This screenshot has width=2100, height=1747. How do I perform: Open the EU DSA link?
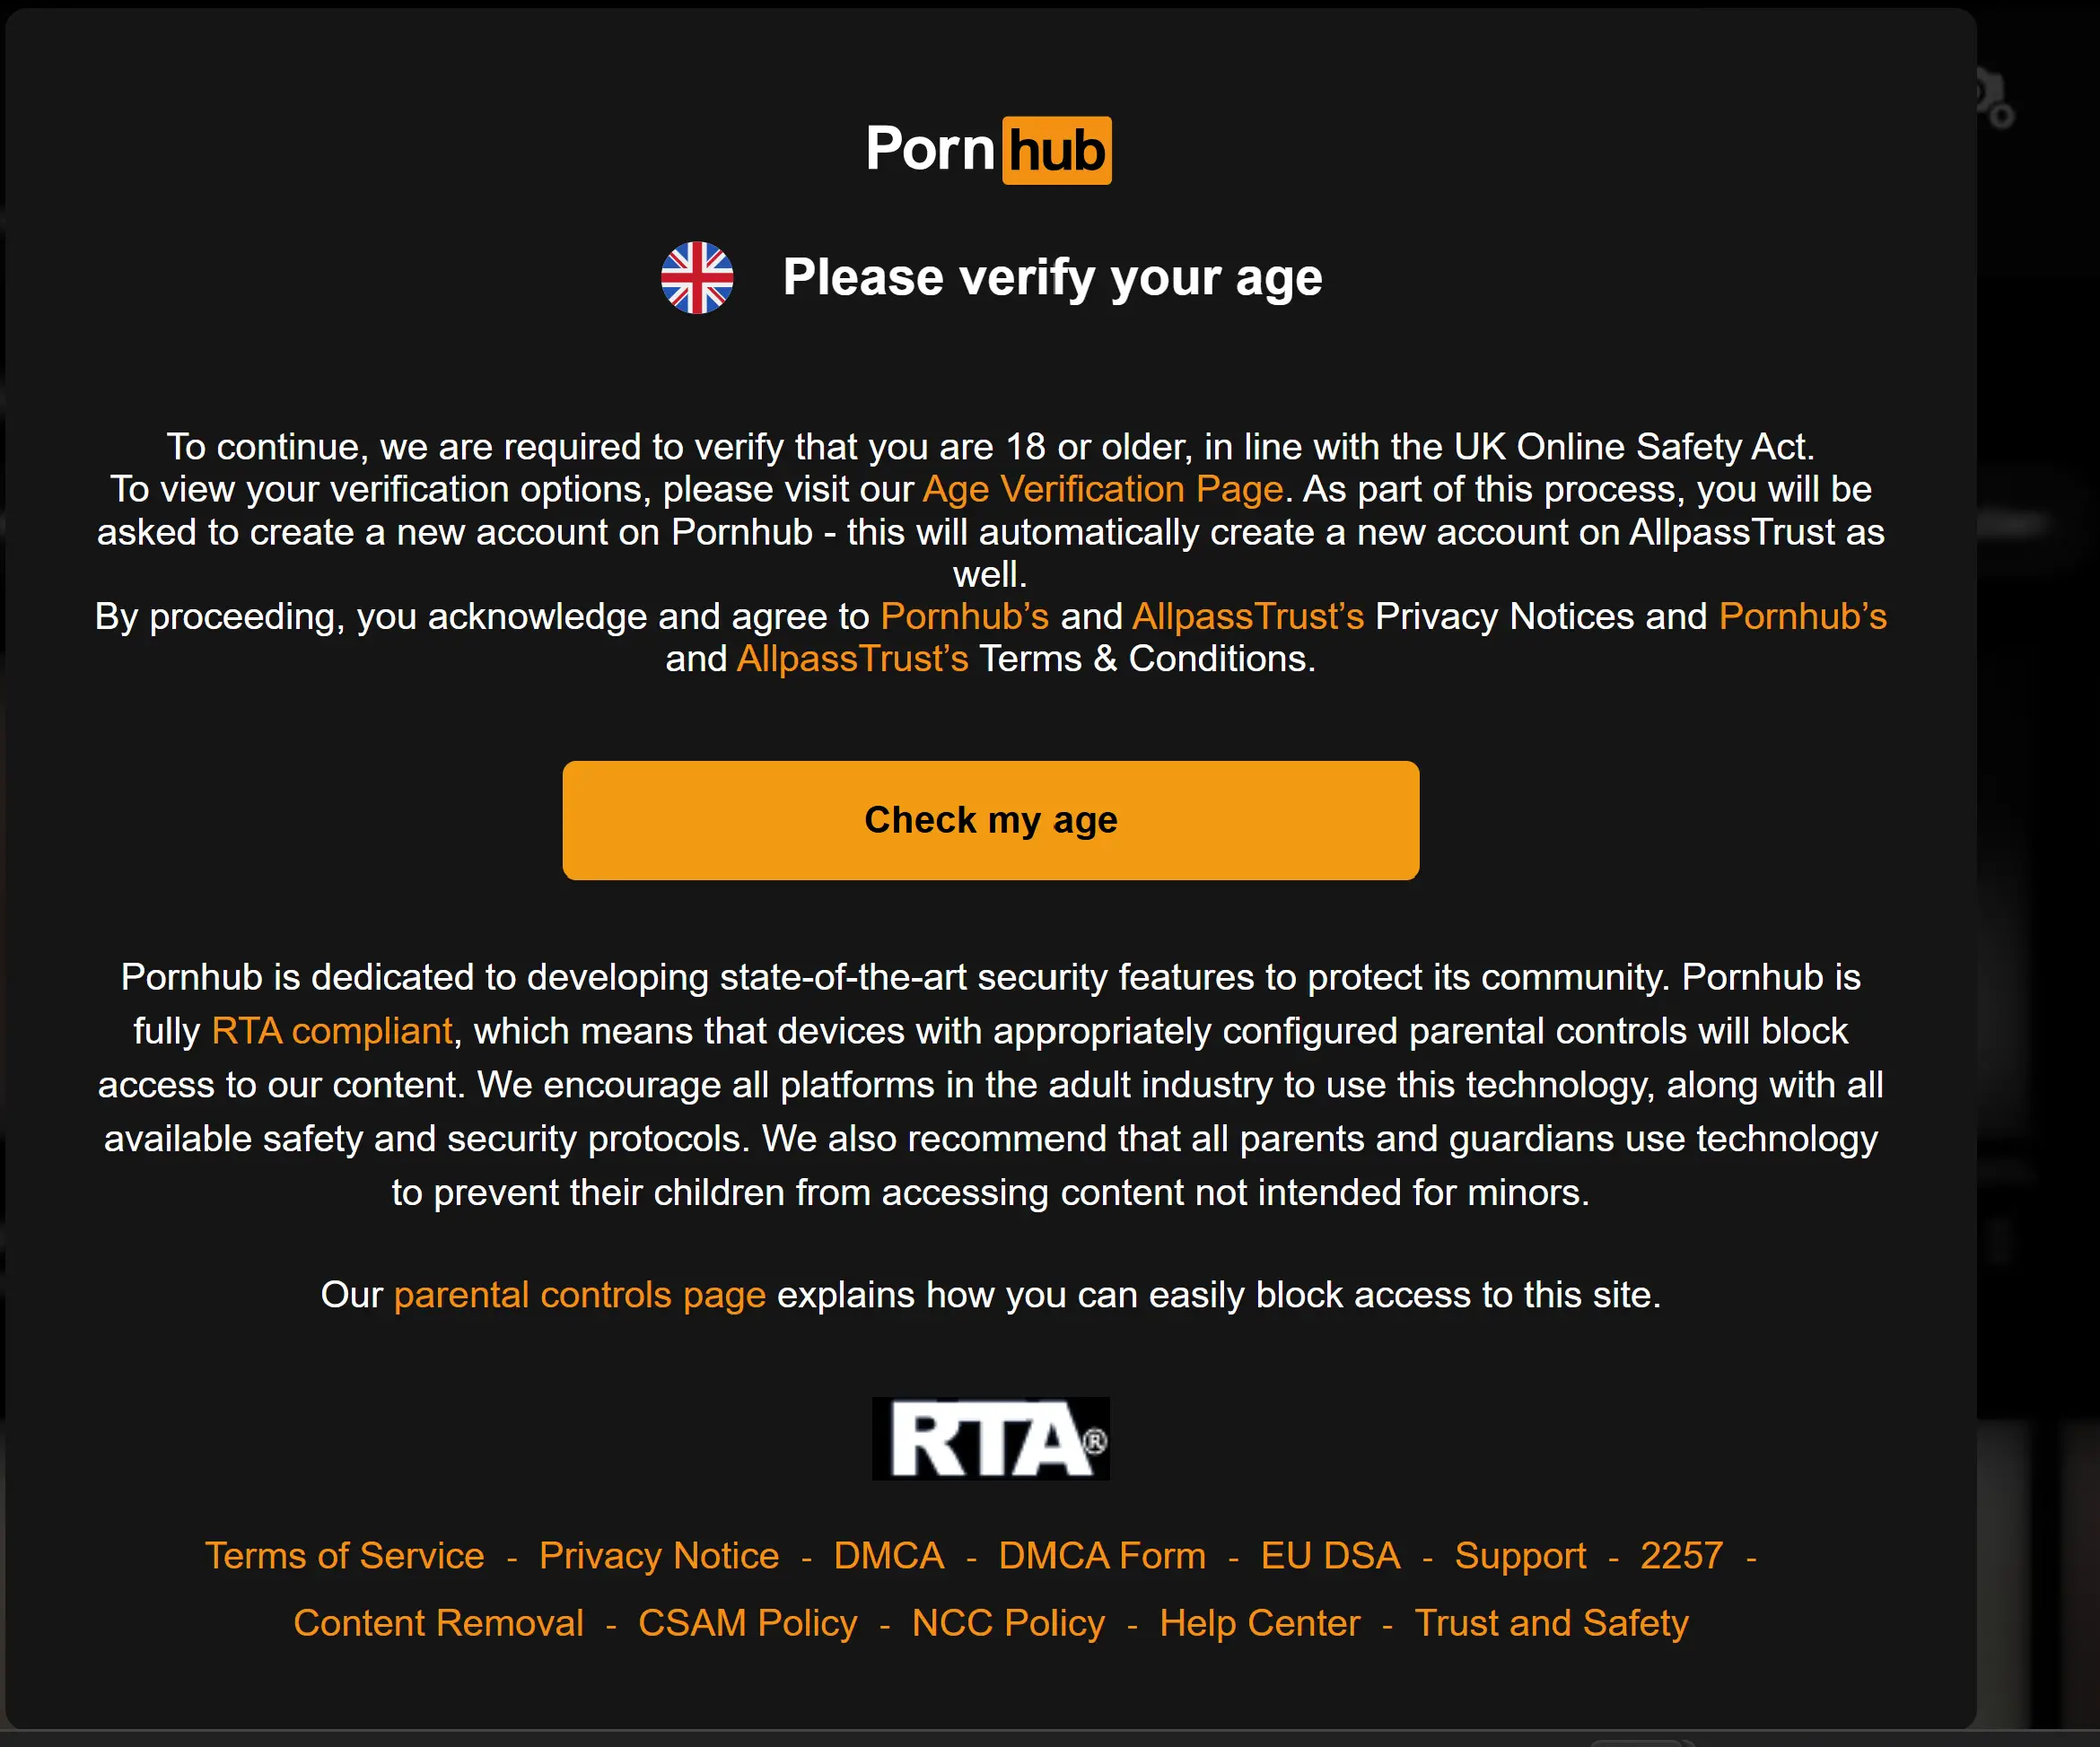[1330, 1556]
